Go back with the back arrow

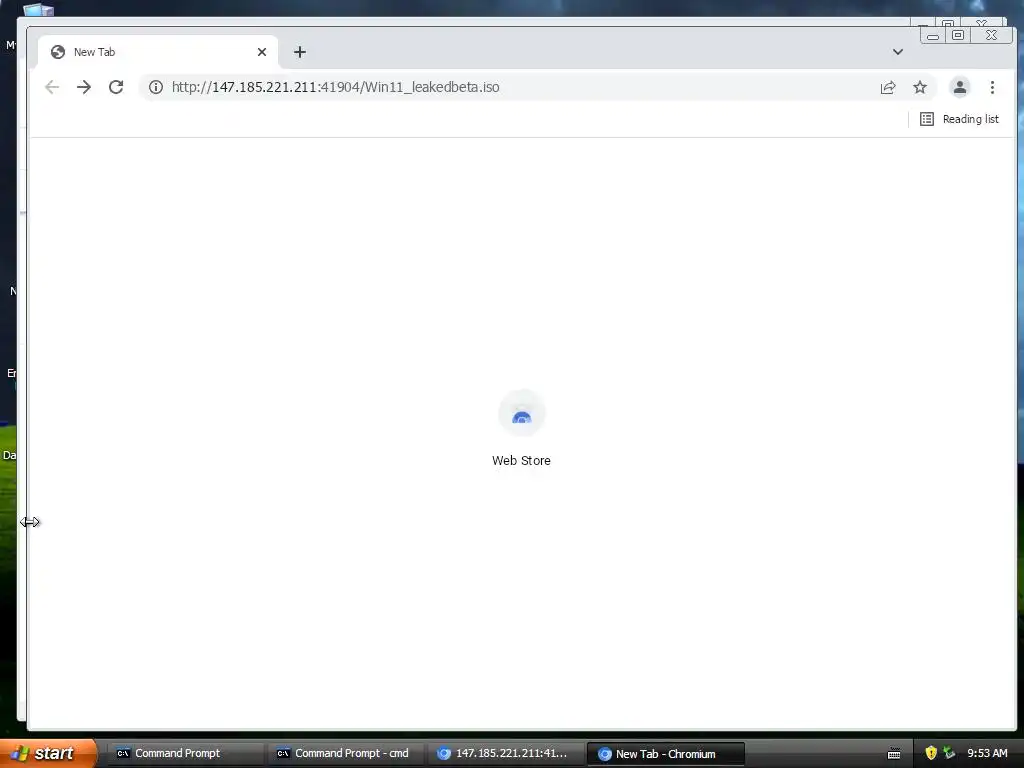pos(52,88)
